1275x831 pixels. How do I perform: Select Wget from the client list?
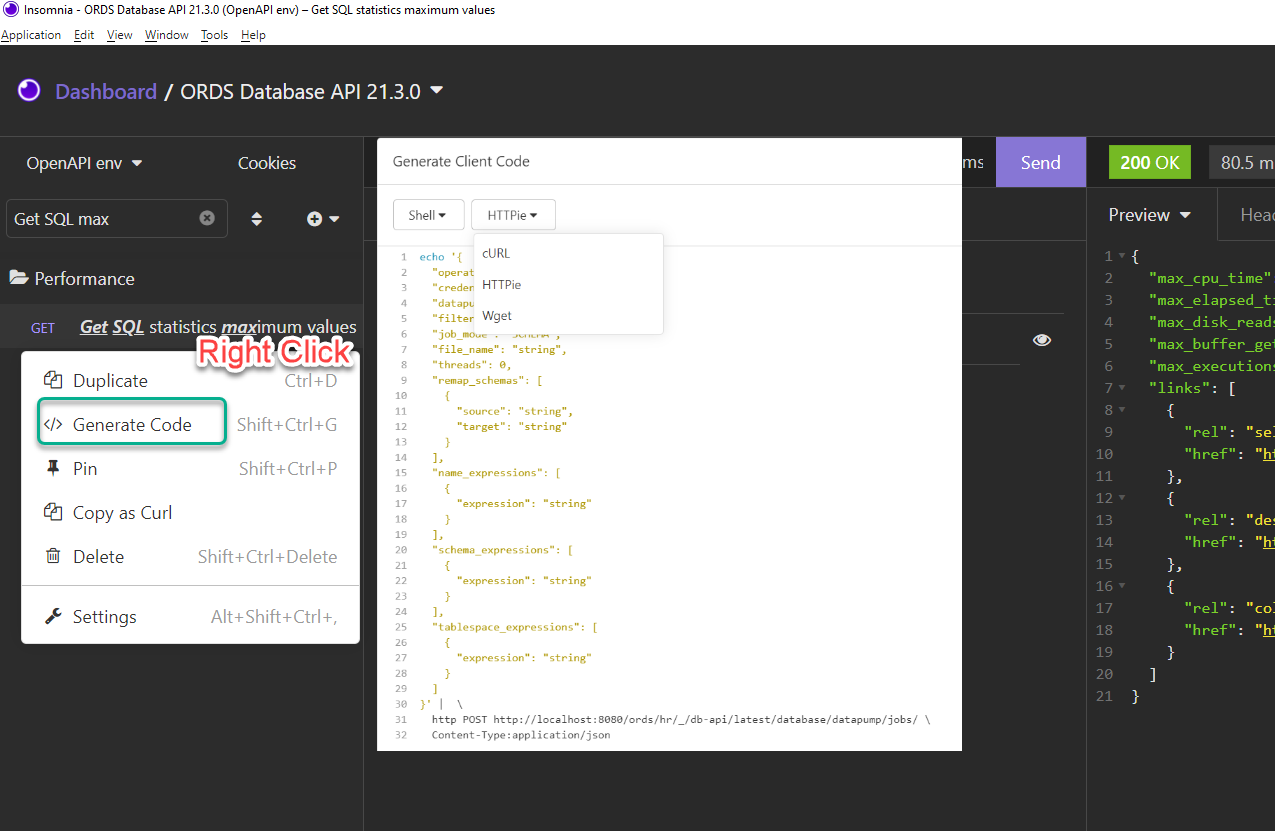pos(568,316)
